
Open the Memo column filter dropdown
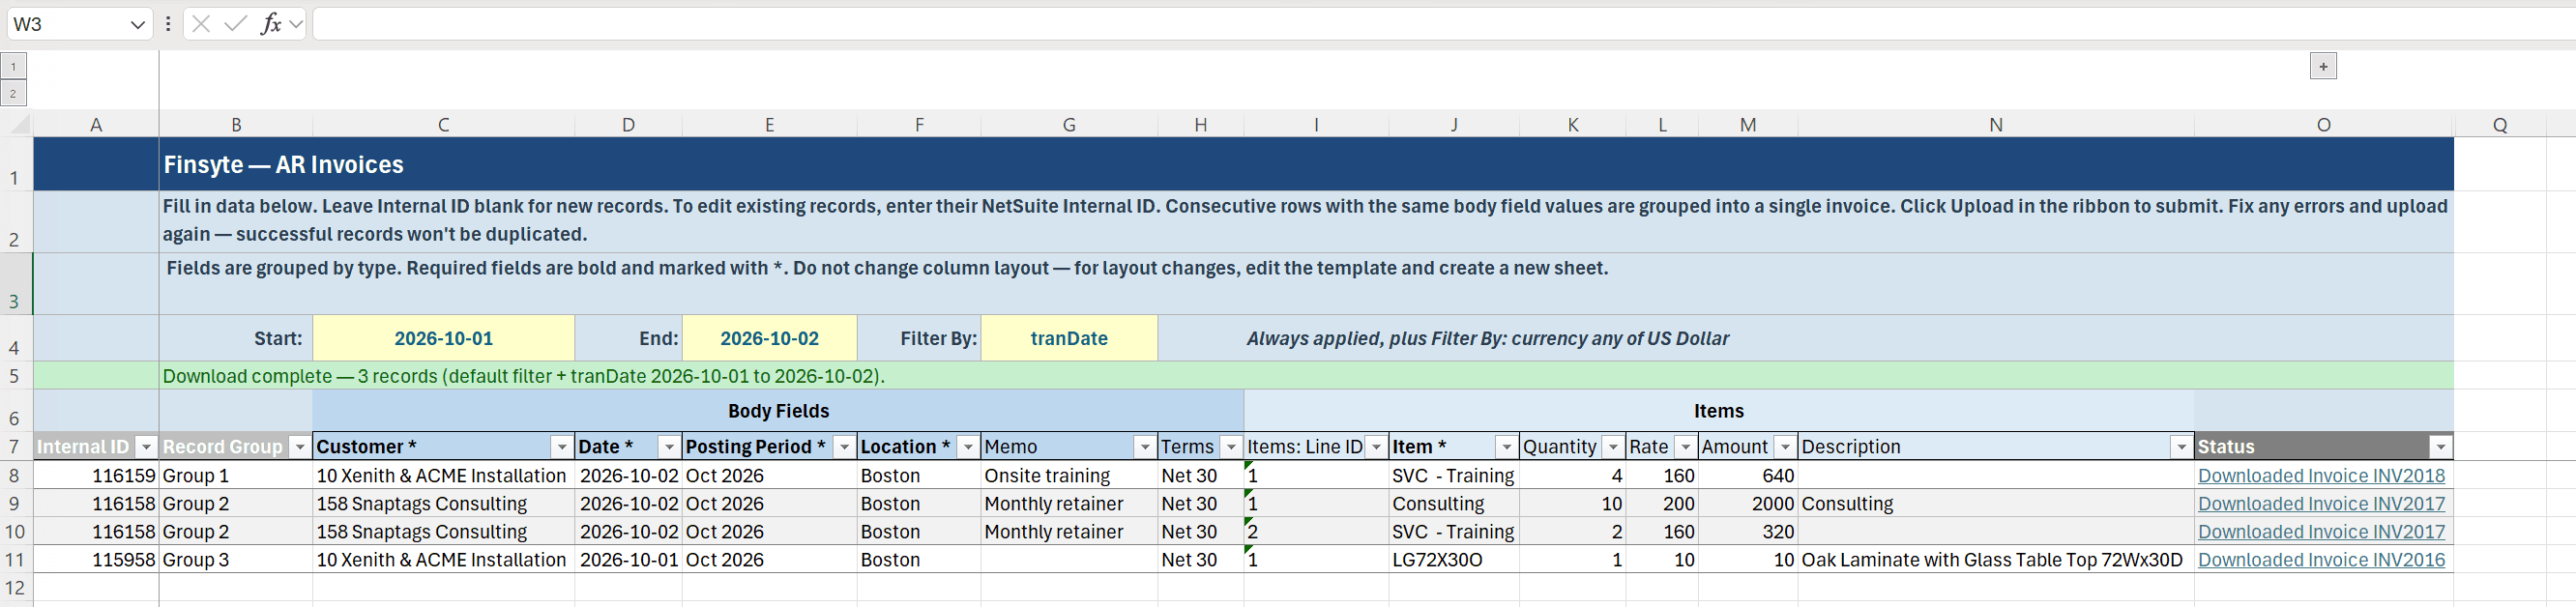point(1145,447)
